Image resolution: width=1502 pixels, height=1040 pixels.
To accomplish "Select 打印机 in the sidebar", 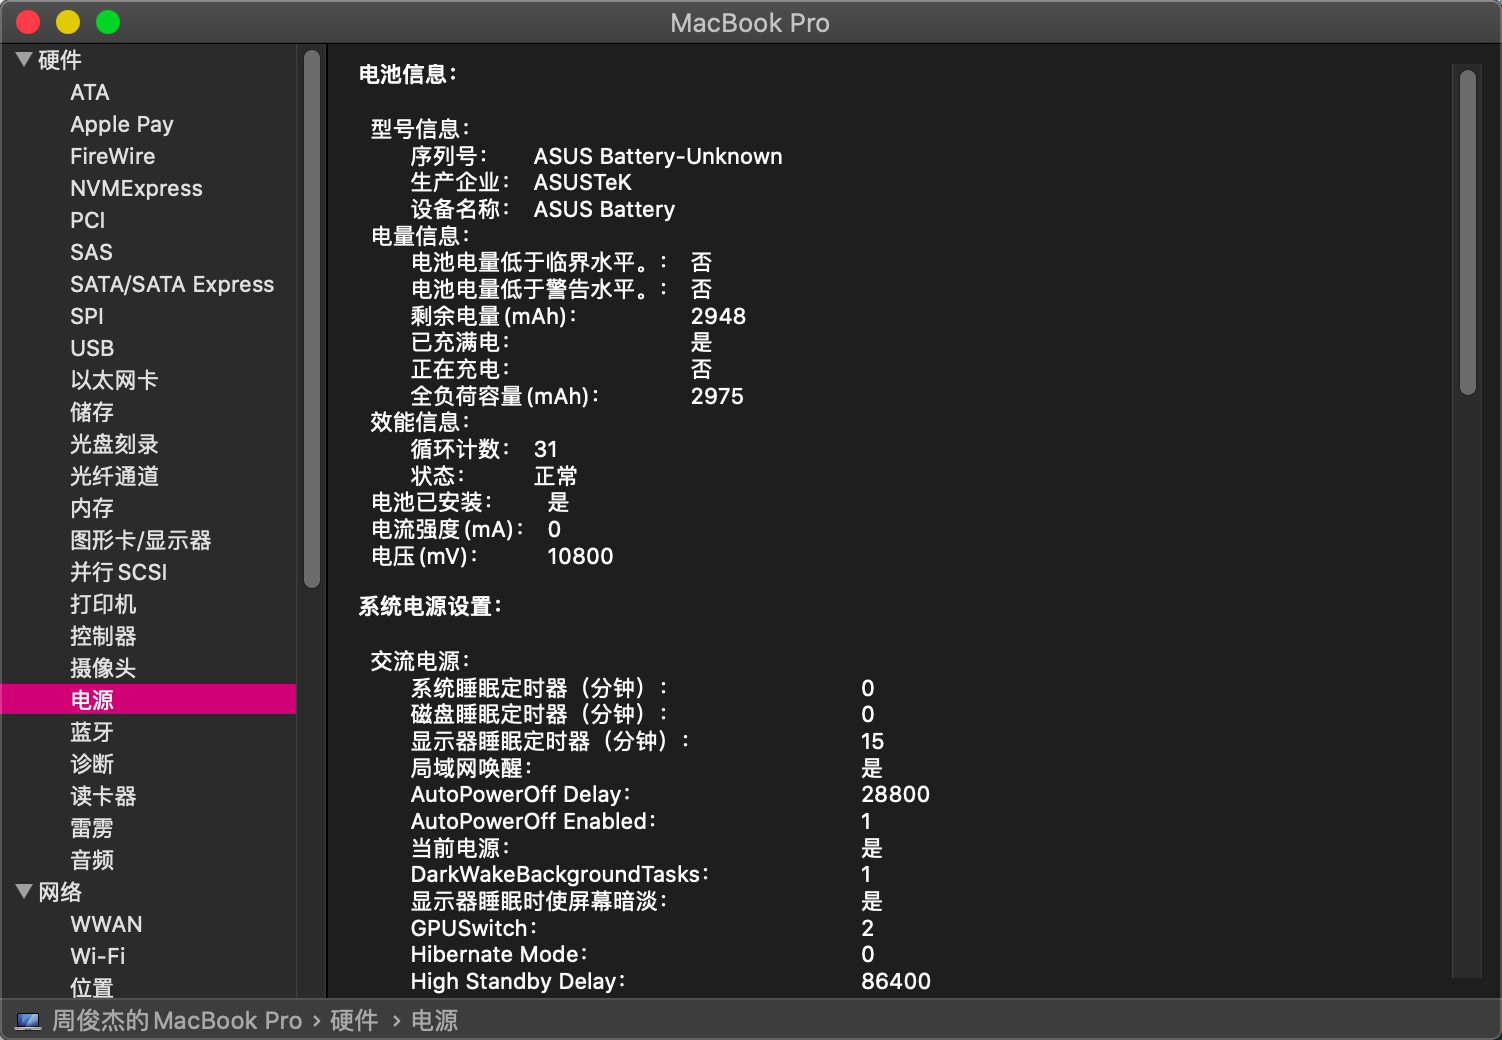I will pyautogui.click(x=103, y=604).
